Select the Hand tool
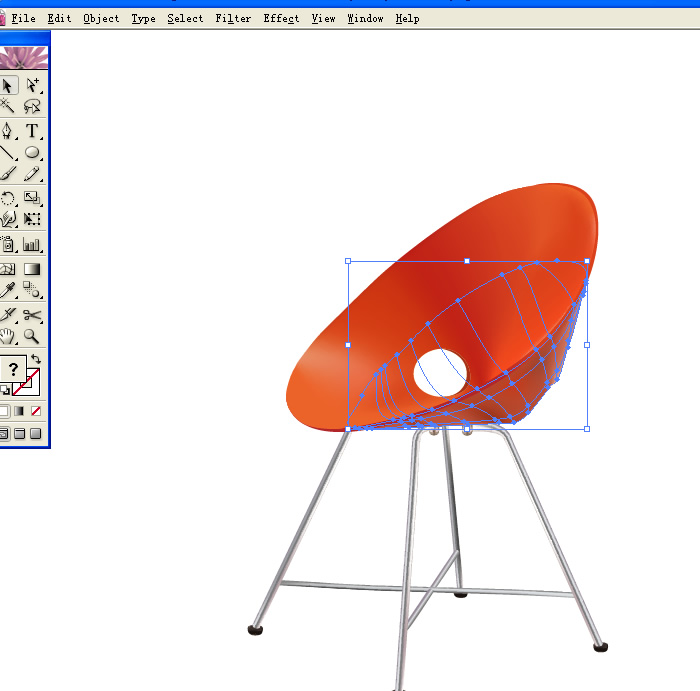 click(8, 336)
